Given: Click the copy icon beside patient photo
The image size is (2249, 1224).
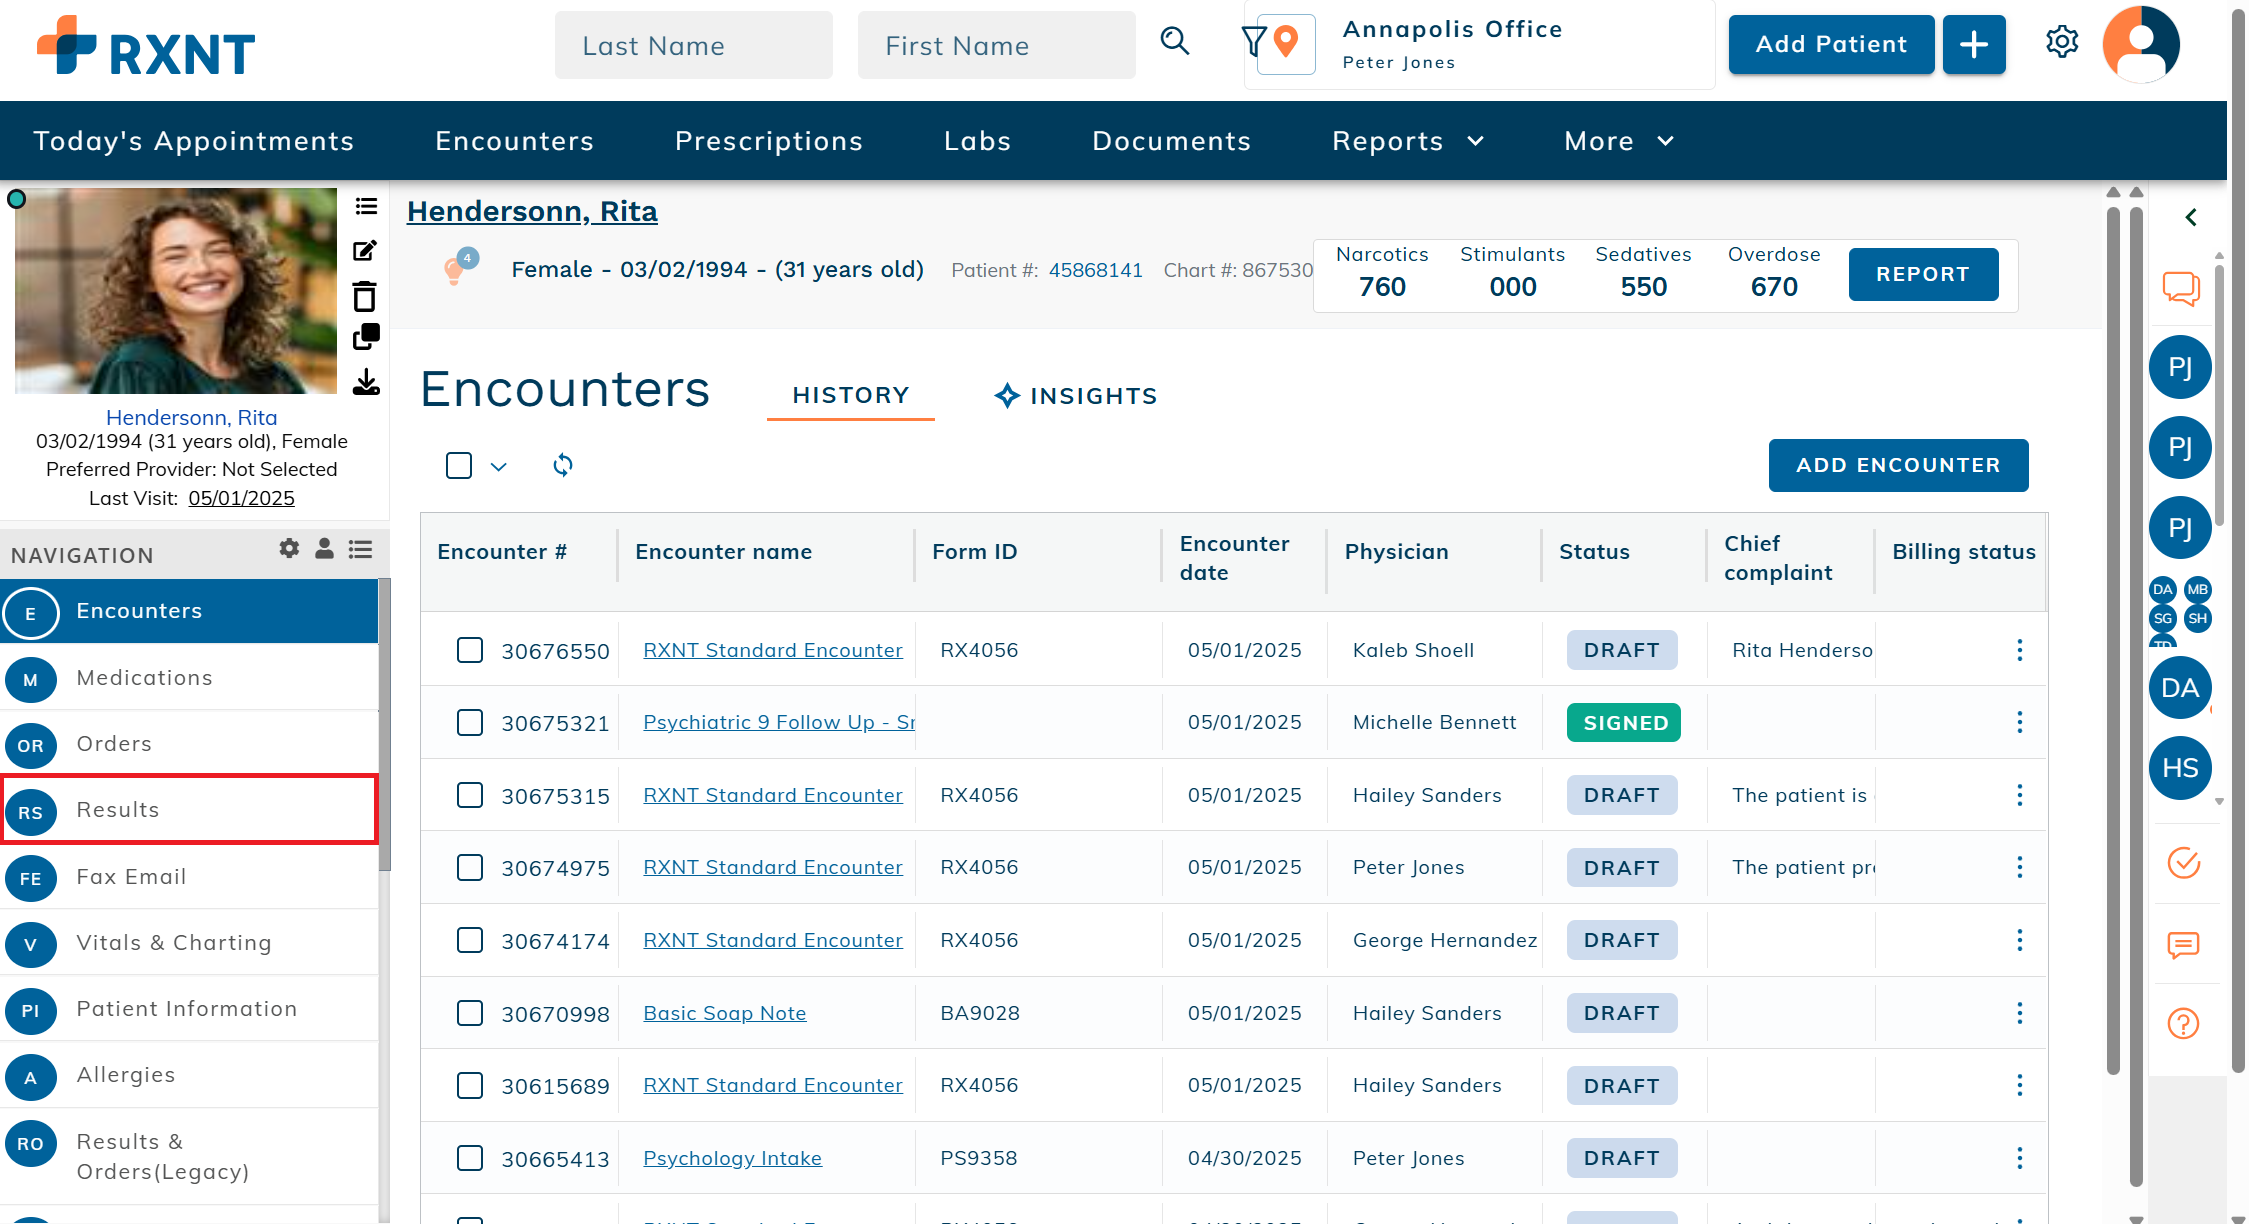Looking at the screenshot, I should pos(366,337).
